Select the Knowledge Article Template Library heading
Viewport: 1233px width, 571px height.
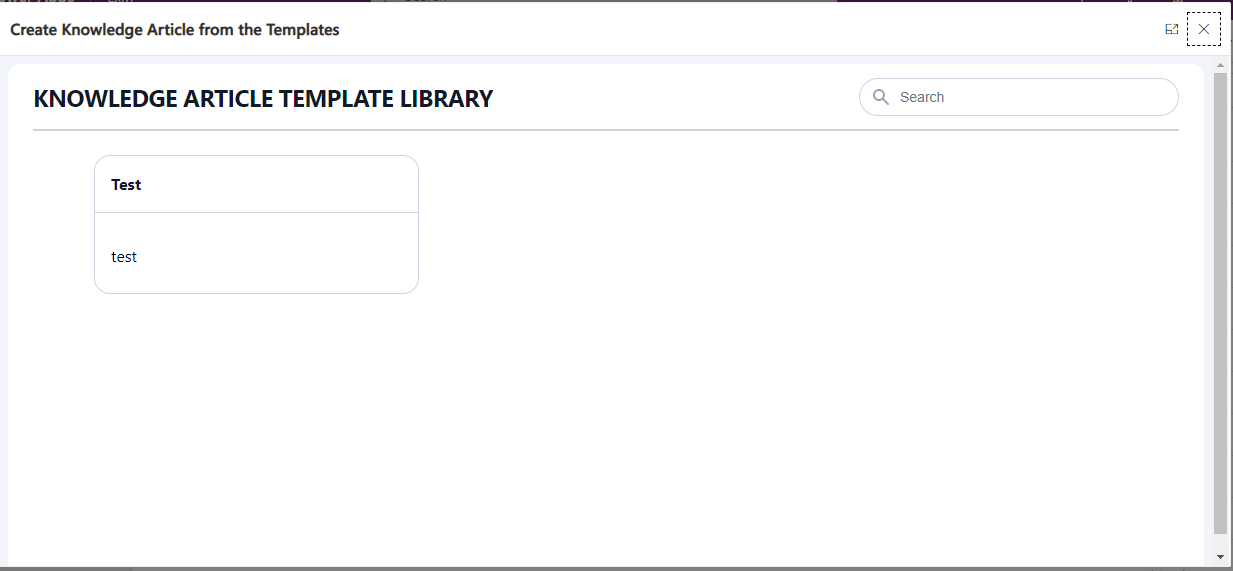coord(263,99)
